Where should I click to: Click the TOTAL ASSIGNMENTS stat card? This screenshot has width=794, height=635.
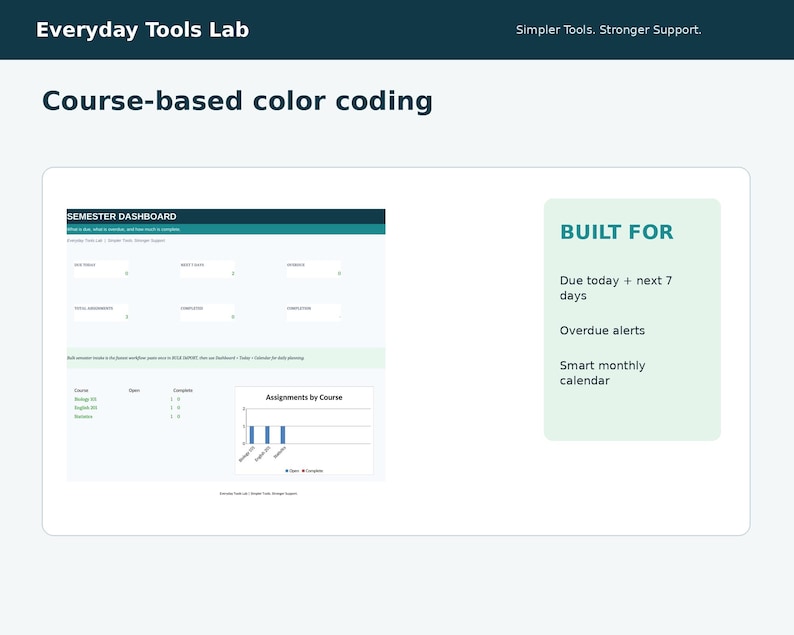point(101,312)
